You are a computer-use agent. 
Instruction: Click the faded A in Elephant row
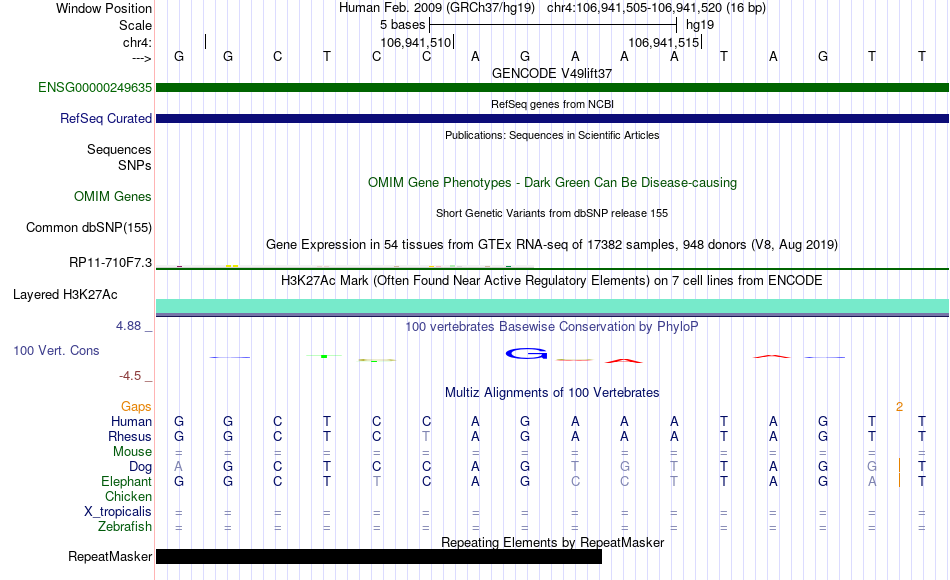click(x=872, y=482)
